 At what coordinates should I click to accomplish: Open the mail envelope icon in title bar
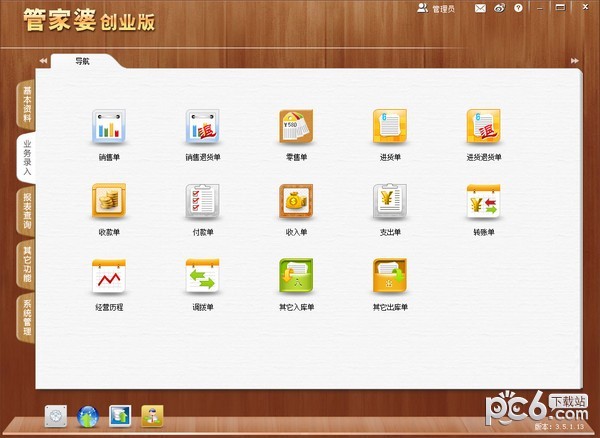click(480, 8)
